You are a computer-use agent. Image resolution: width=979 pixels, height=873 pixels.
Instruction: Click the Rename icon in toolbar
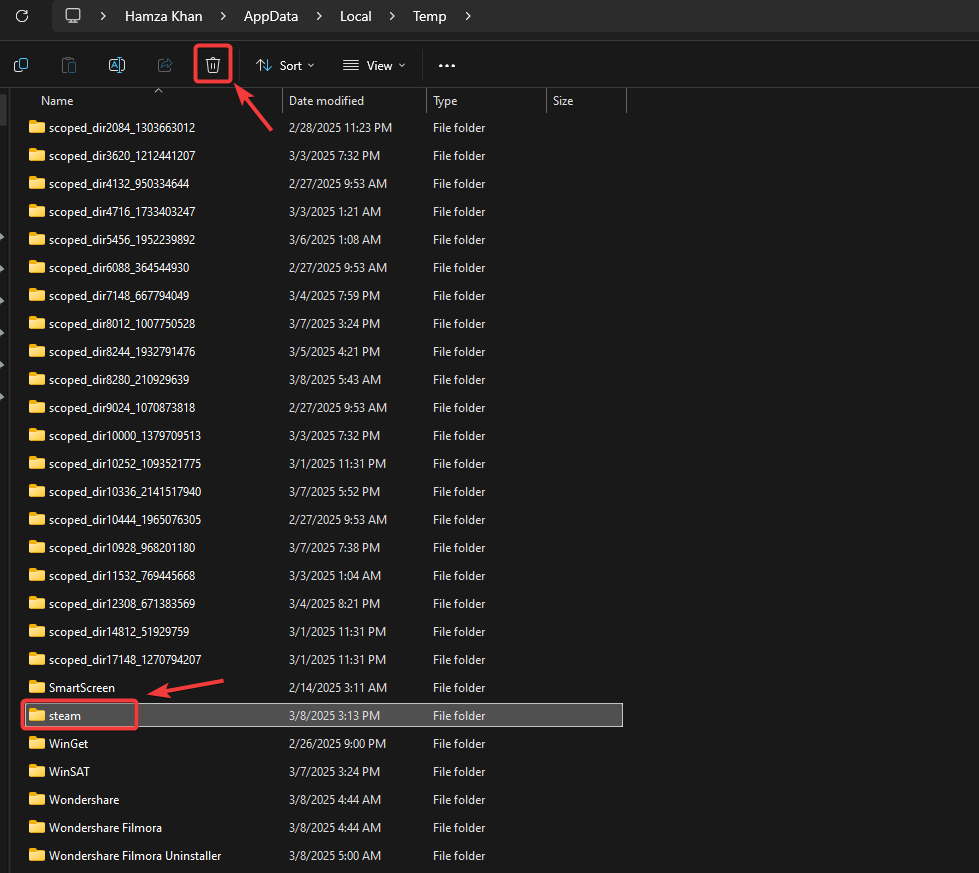pos(117,65)
